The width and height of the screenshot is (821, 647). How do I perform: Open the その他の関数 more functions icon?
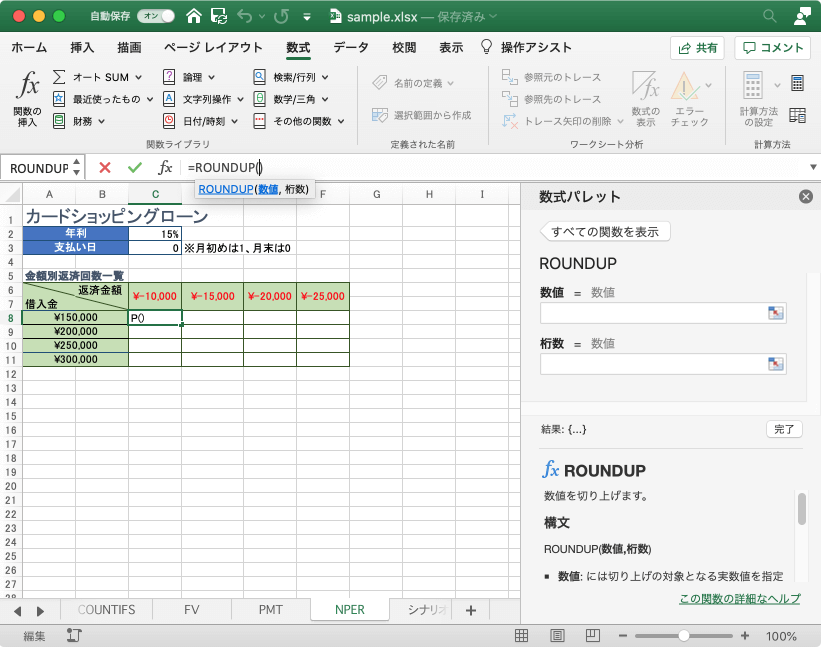click(x=259, y=121)
